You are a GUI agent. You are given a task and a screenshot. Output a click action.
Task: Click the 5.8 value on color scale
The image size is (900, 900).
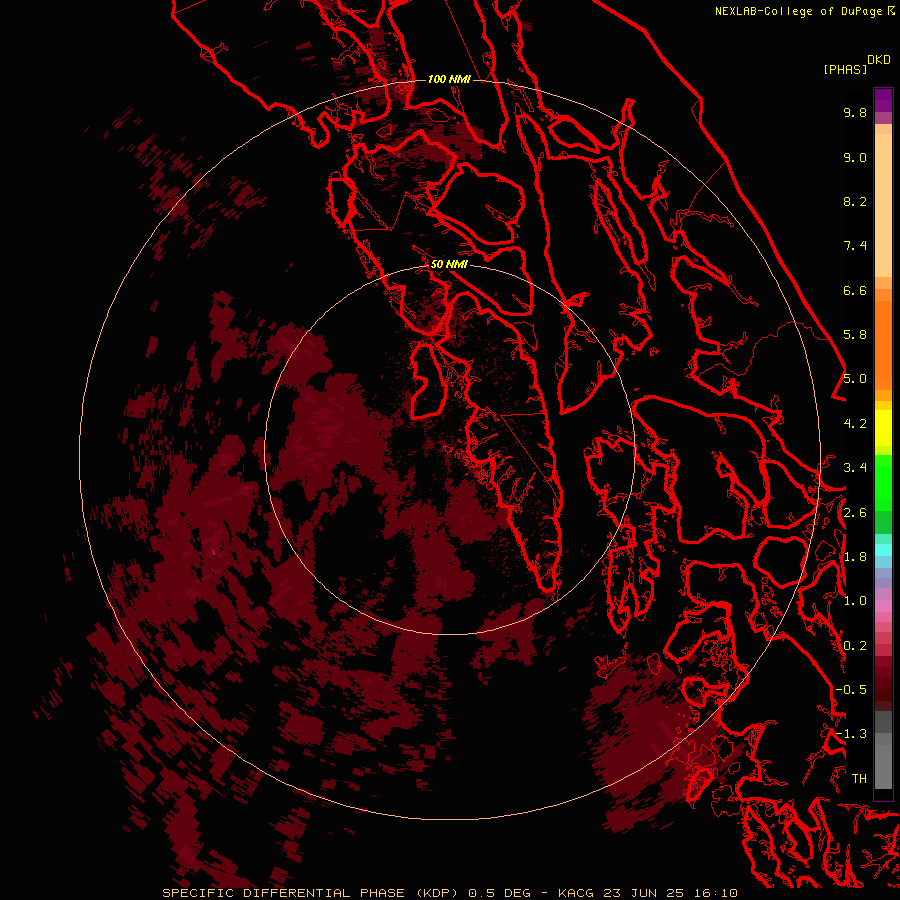tap(855, 335)
